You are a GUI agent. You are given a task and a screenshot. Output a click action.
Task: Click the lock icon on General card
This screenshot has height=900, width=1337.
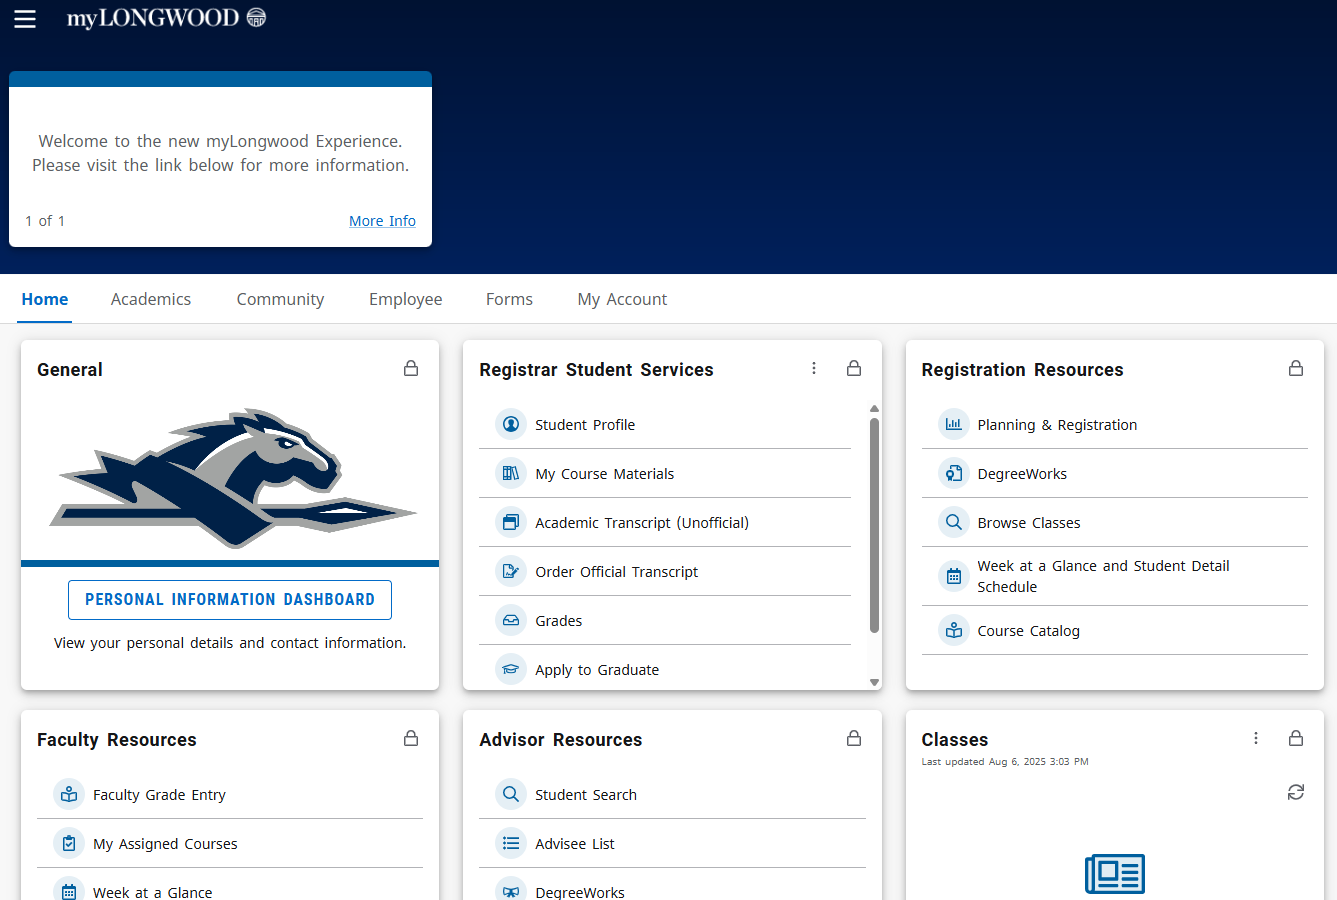point(411,368)
